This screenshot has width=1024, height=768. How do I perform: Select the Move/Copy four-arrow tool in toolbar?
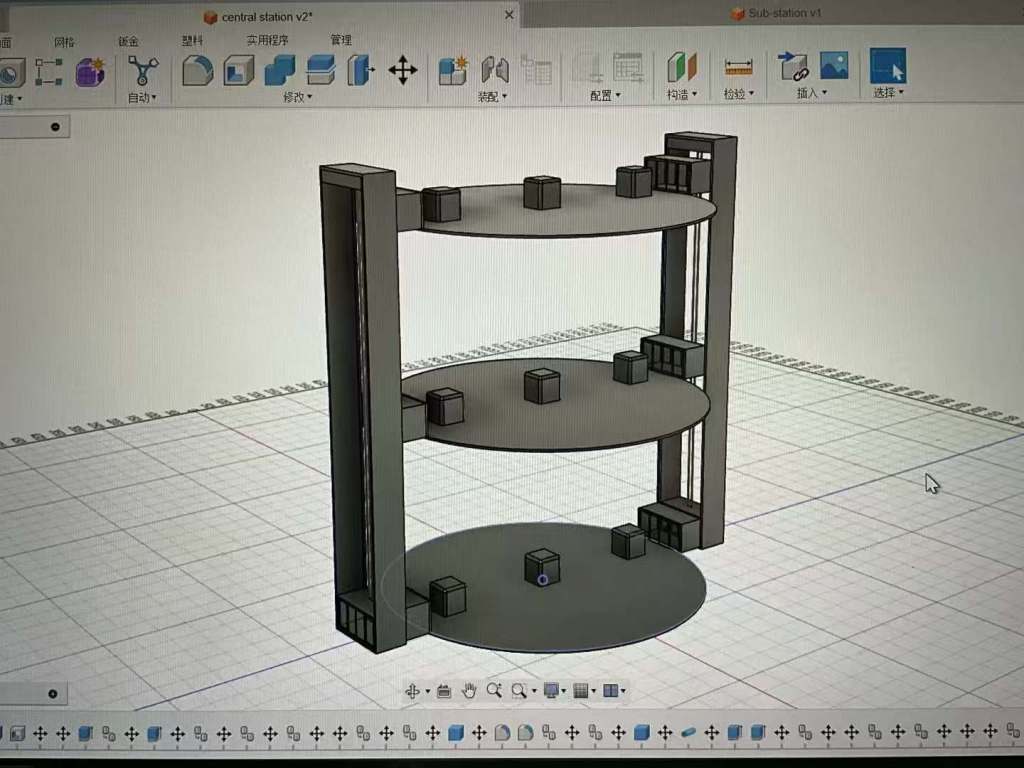402,70
